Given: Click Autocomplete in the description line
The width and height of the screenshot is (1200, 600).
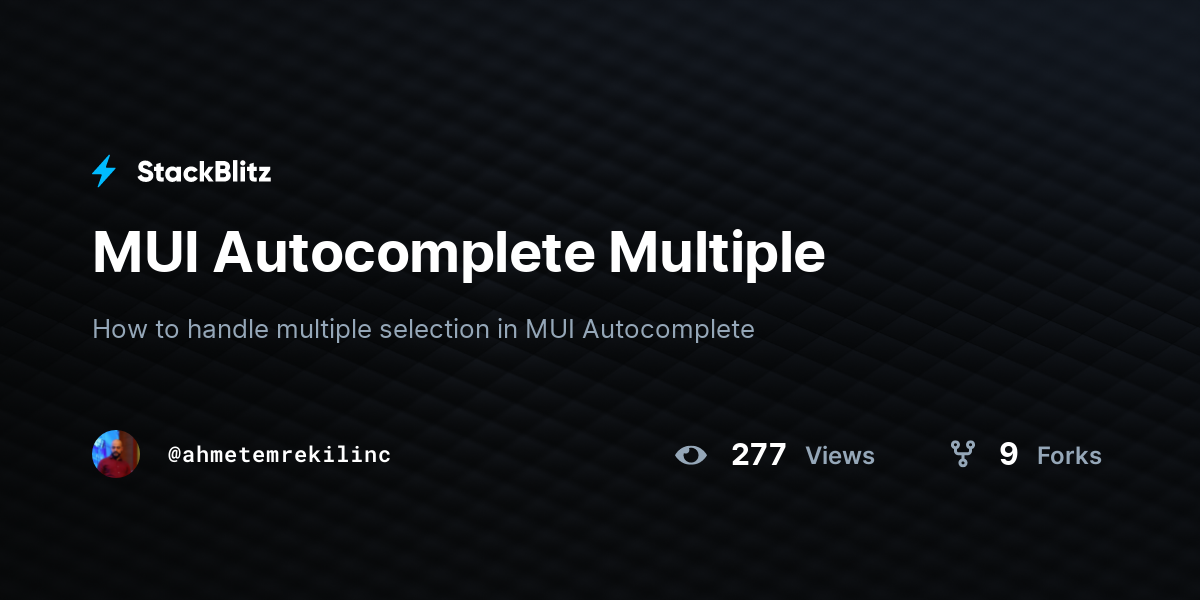Looking at the screenshot, I should 668,329.
